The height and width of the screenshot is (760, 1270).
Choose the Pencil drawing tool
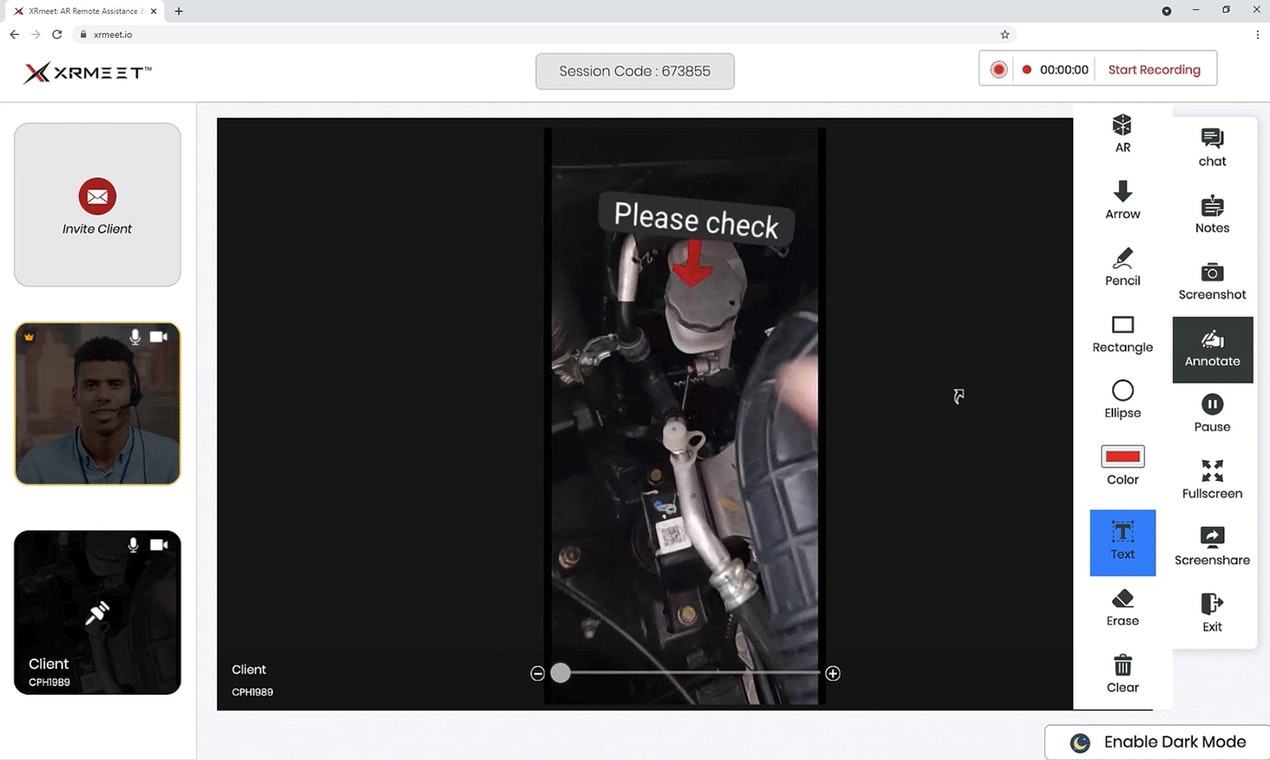point(1122,267)
